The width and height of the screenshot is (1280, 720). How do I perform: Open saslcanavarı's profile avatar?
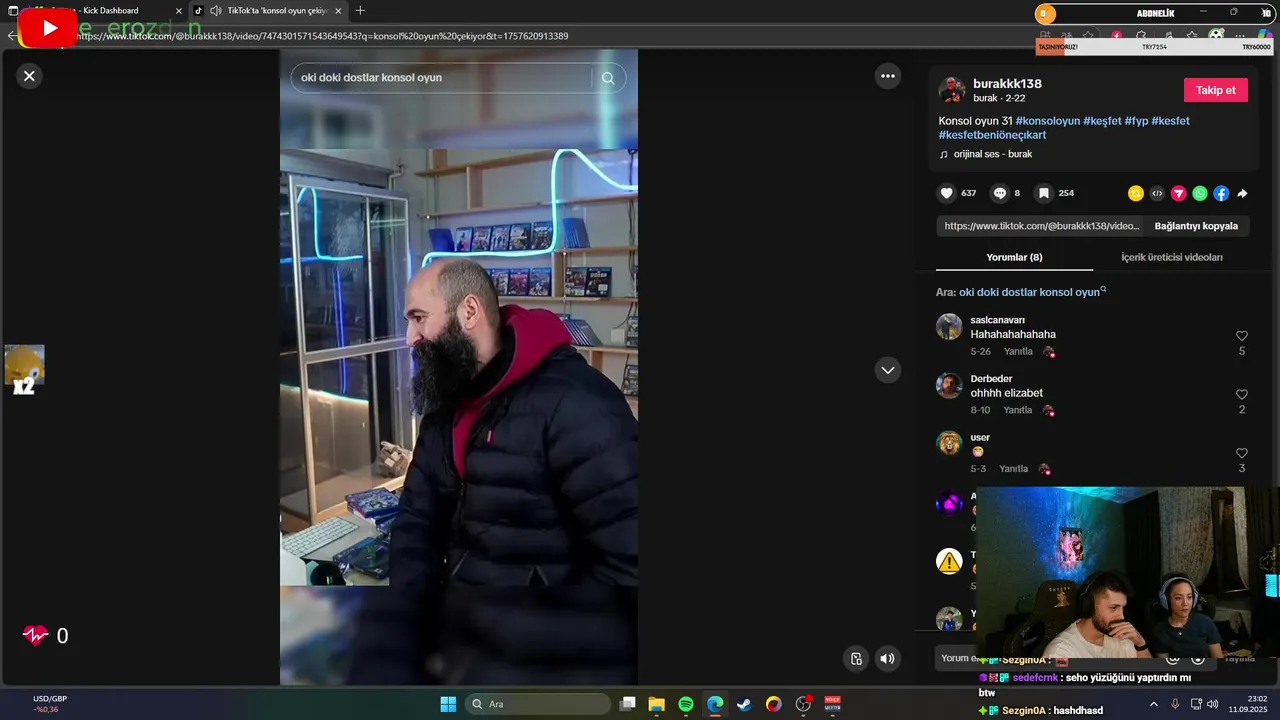tap(949, 327)
